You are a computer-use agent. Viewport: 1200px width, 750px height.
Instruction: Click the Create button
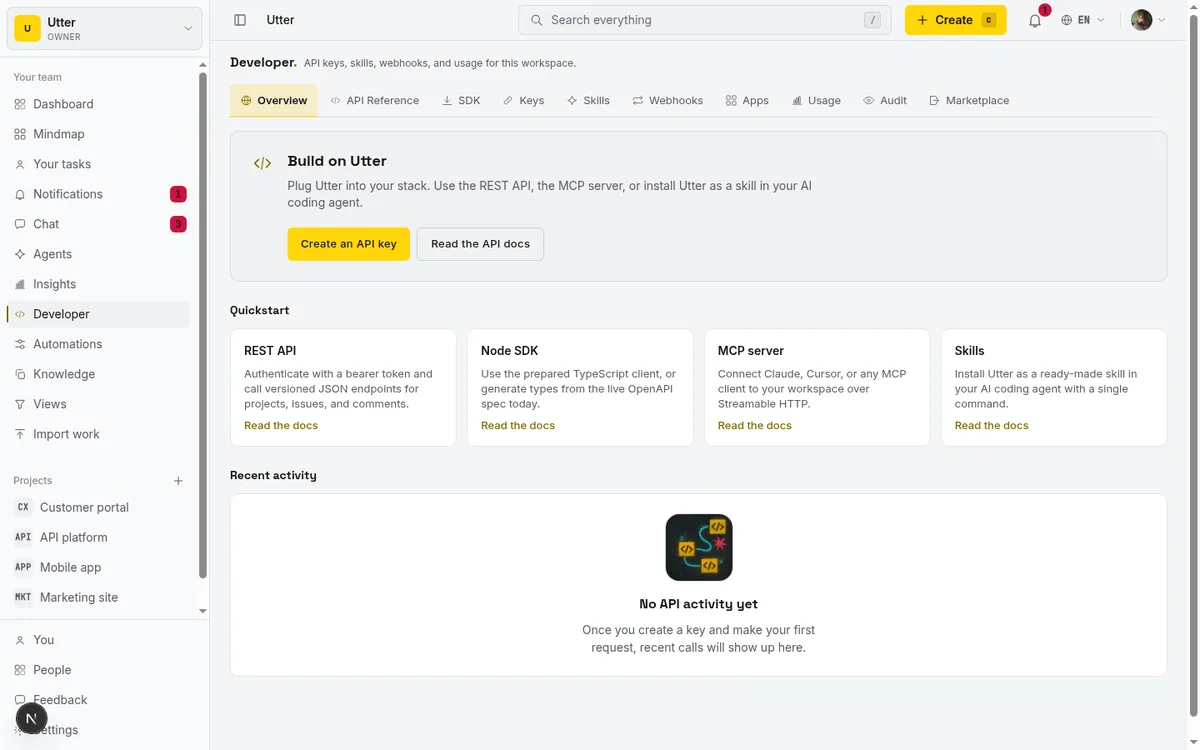(955, 20)
